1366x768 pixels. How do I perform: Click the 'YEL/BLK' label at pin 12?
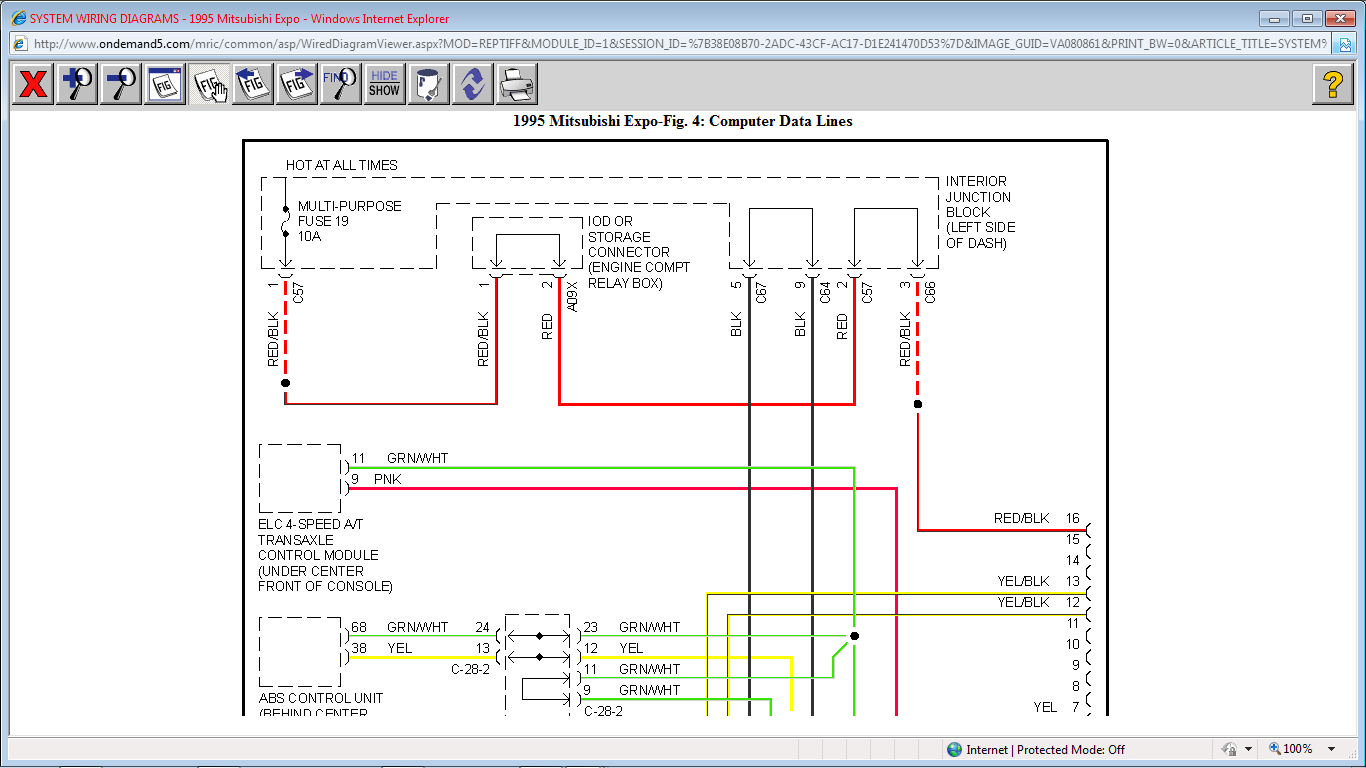1023,602
